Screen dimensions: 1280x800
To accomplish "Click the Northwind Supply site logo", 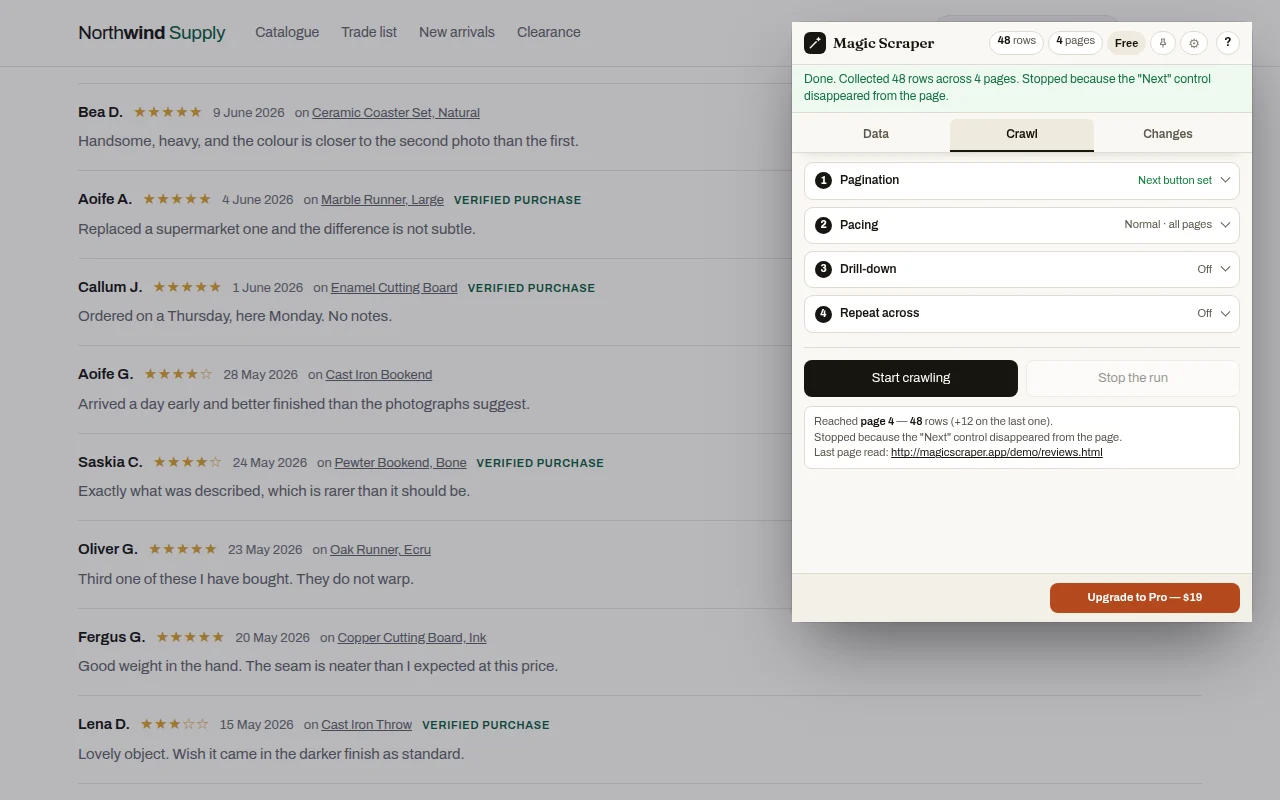I will pos(152,33).
